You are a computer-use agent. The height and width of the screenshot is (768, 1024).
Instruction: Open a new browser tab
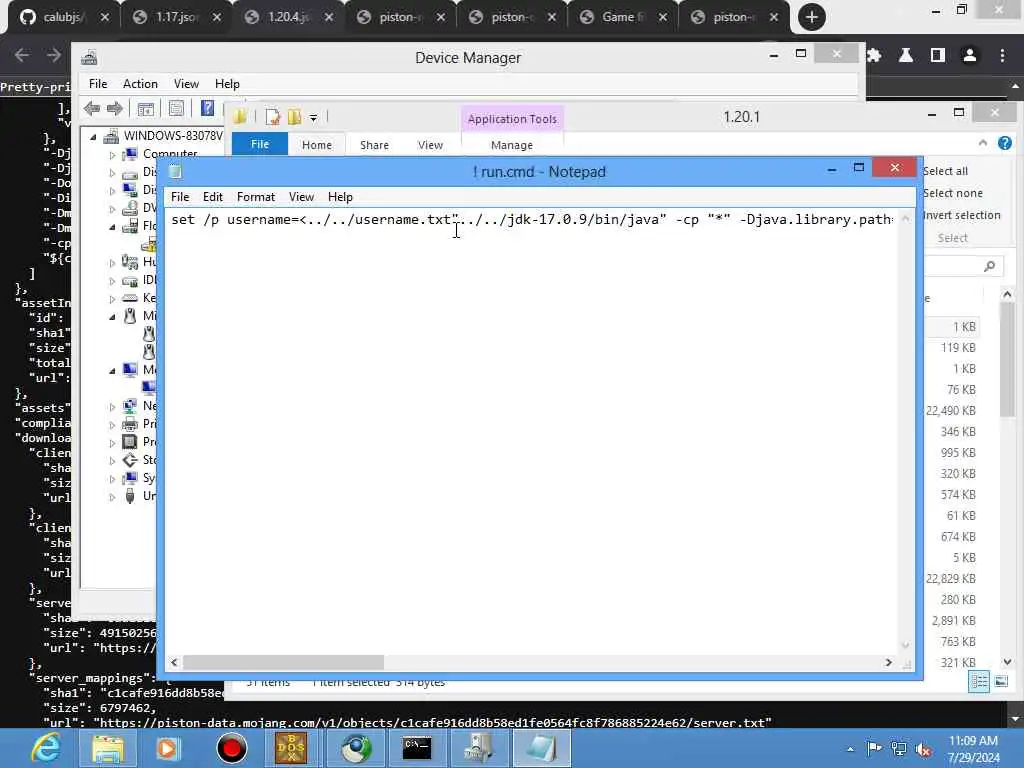click(x=812, y=17)
